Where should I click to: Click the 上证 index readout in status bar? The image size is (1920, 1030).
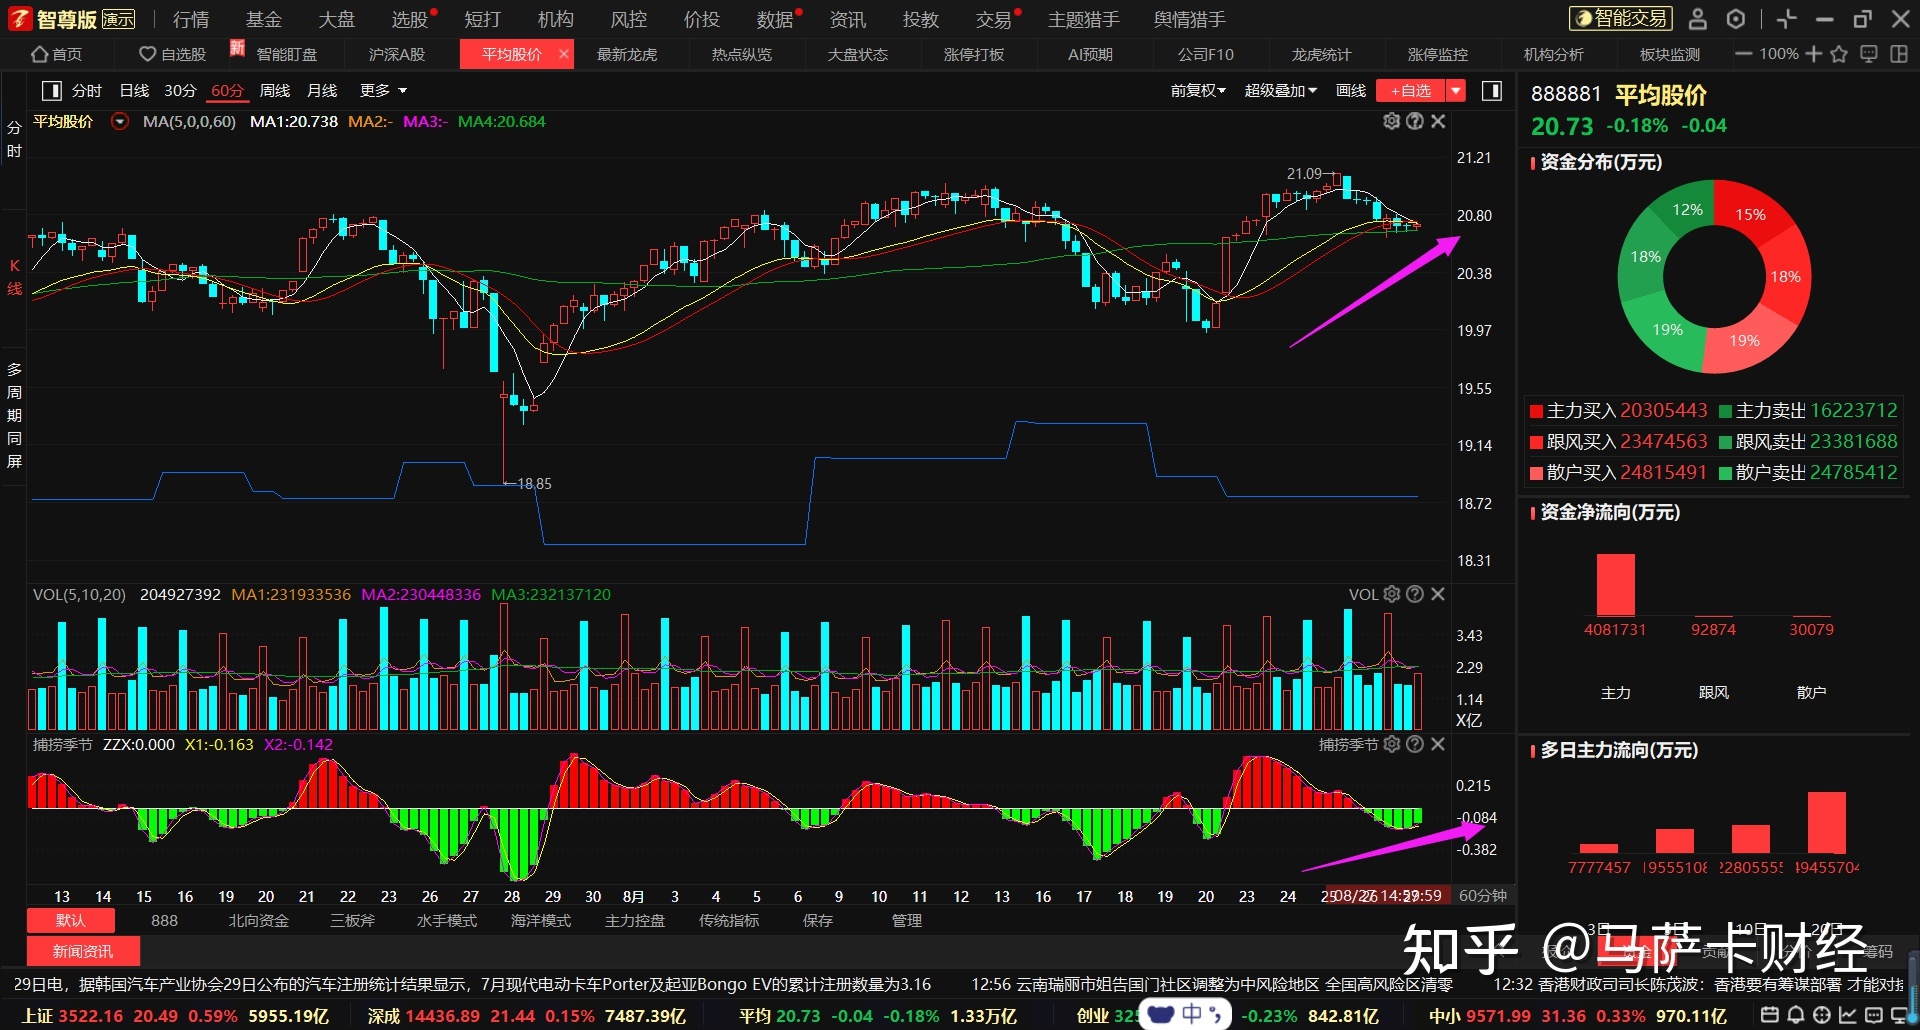pyautogui.click(x=176, y=1016)
